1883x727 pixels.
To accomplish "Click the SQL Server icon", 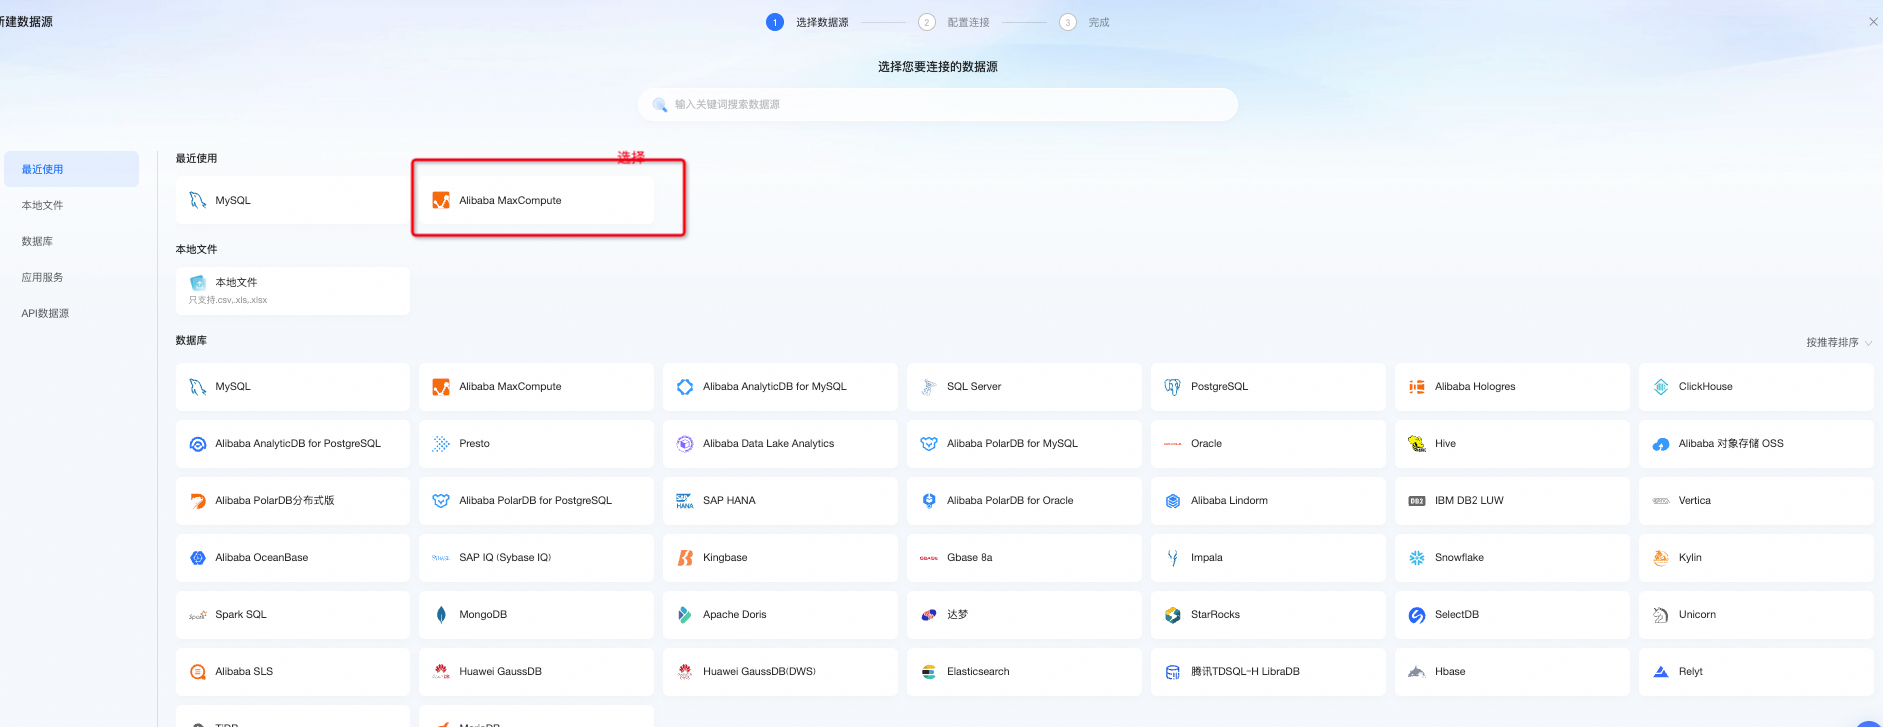I will click(x=929, y=387).
